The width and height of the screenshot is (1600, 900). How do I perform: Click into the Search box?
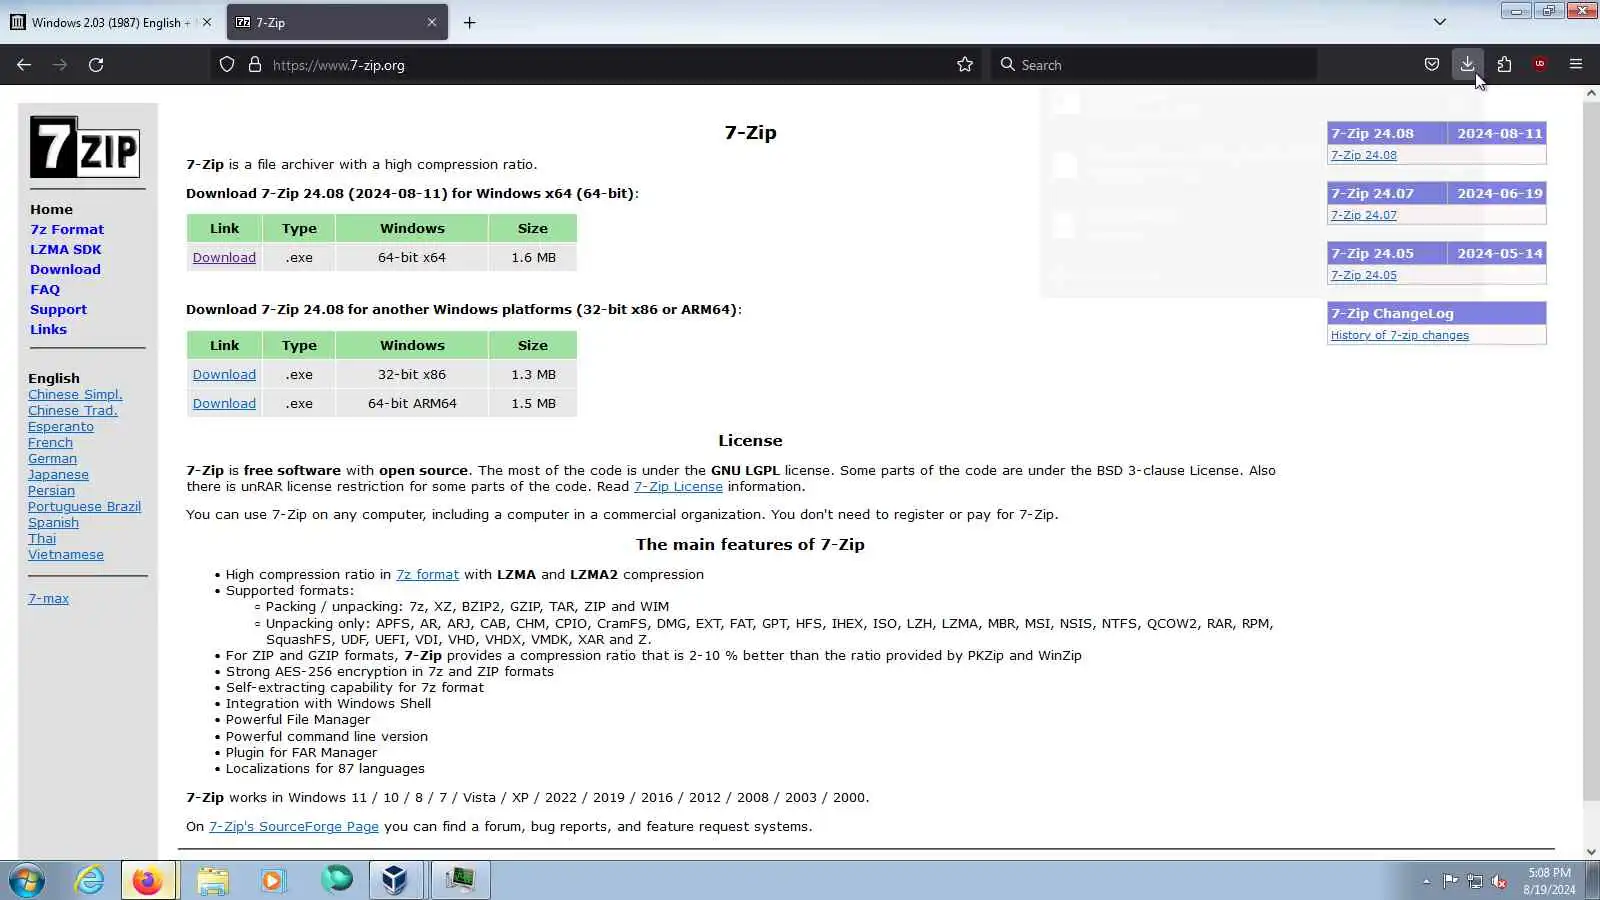tap(1153, 65)
